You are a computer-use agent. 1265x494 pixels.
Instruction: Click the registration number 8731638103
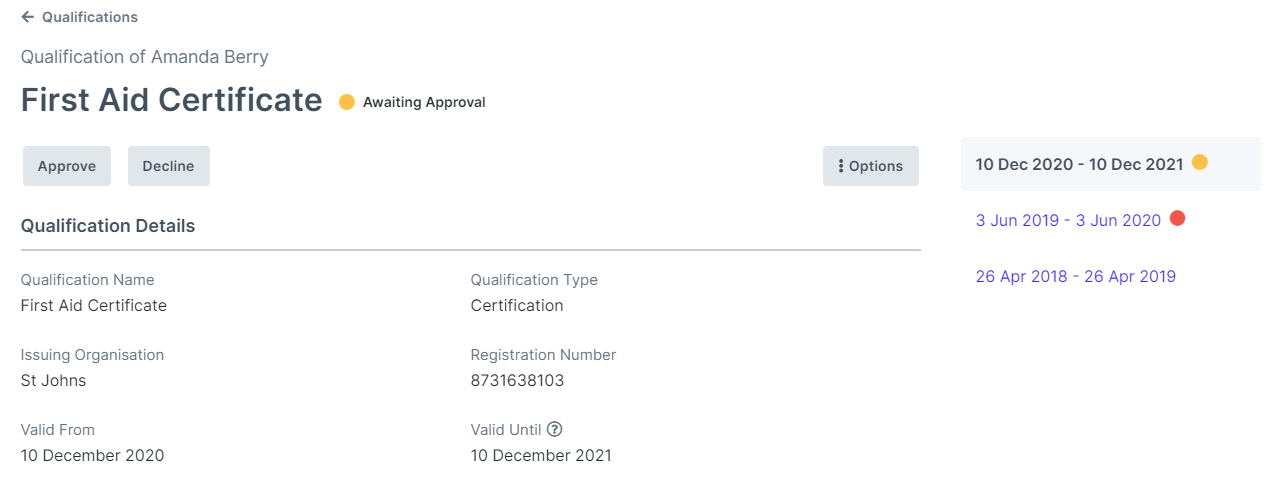coord(517,380)
